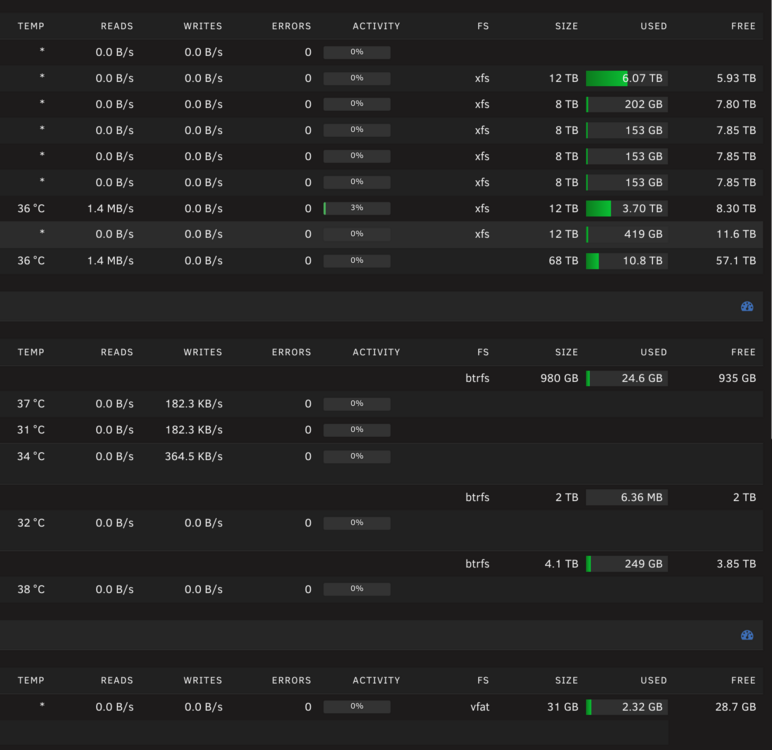Viewport: 772px width, 750px height.
Task: Click the 3% activity bar
Action: (x=357, y=208)
